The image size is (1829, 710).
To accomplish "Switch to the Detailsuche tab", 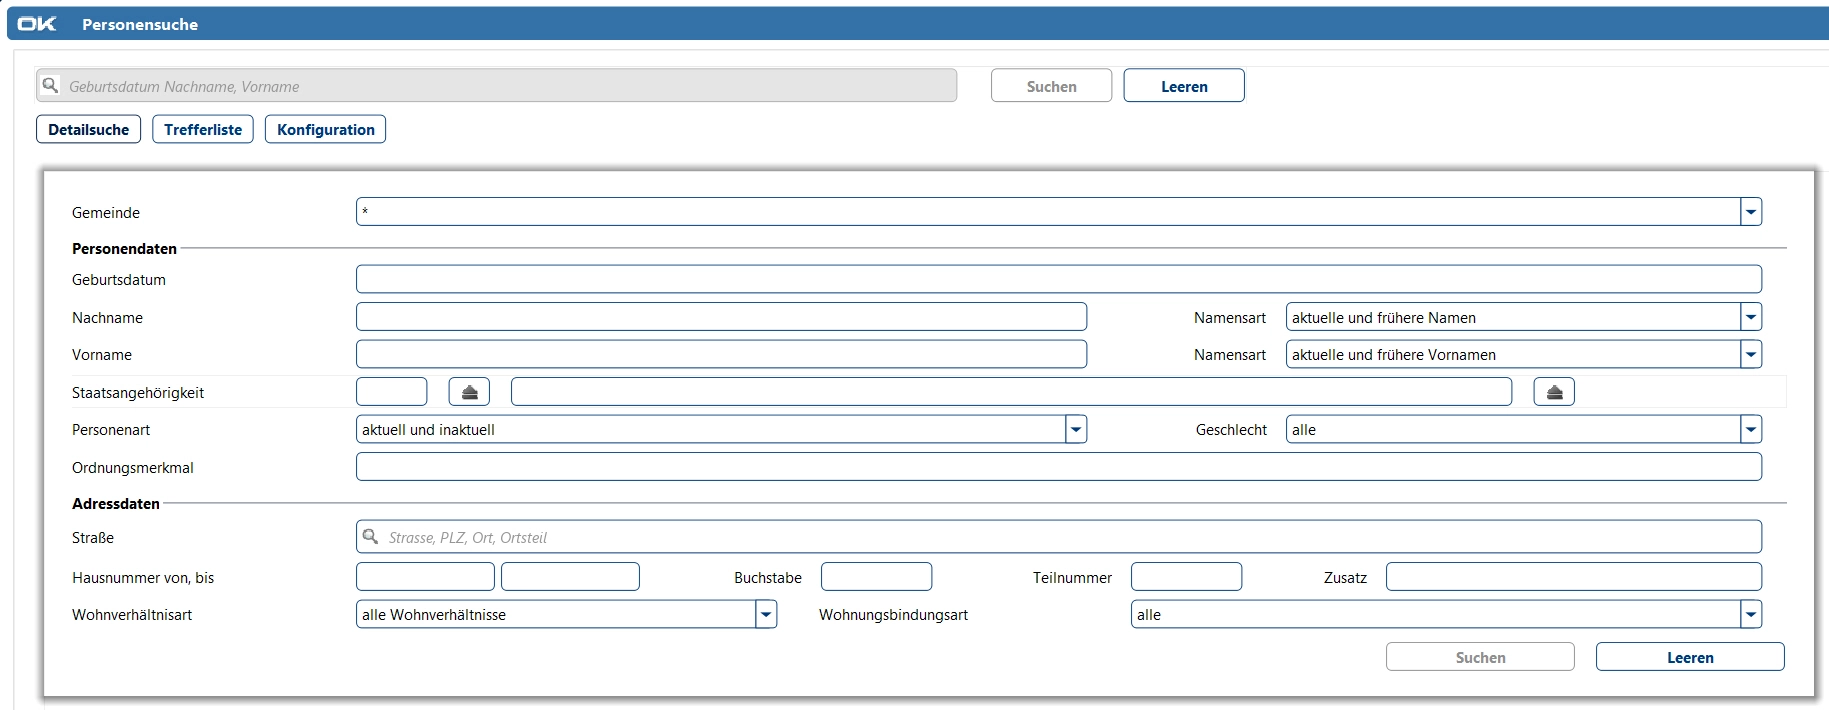I will [x=89, y=129].
